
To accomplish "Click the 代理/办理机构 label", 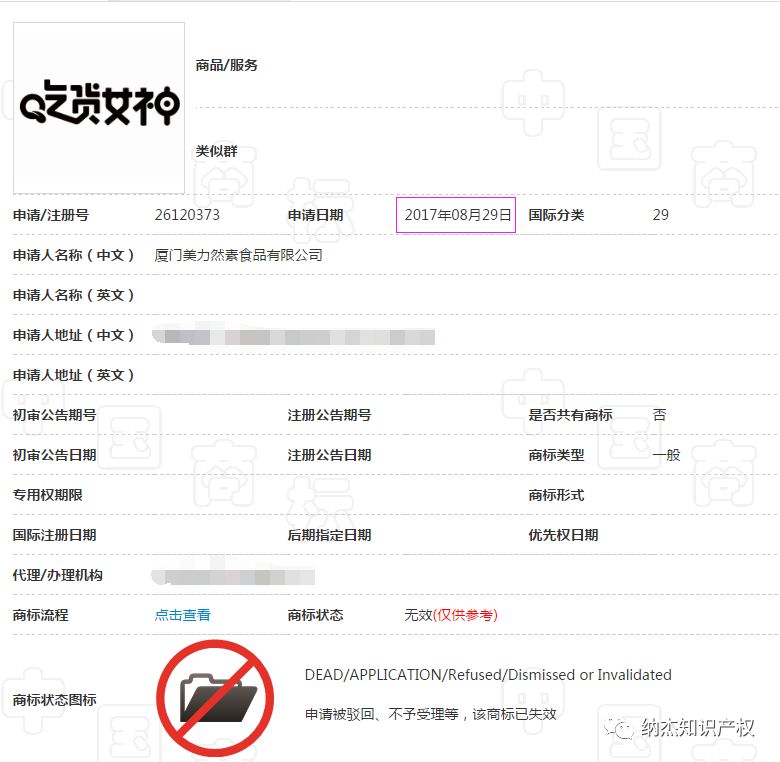I will pos(58,575).
